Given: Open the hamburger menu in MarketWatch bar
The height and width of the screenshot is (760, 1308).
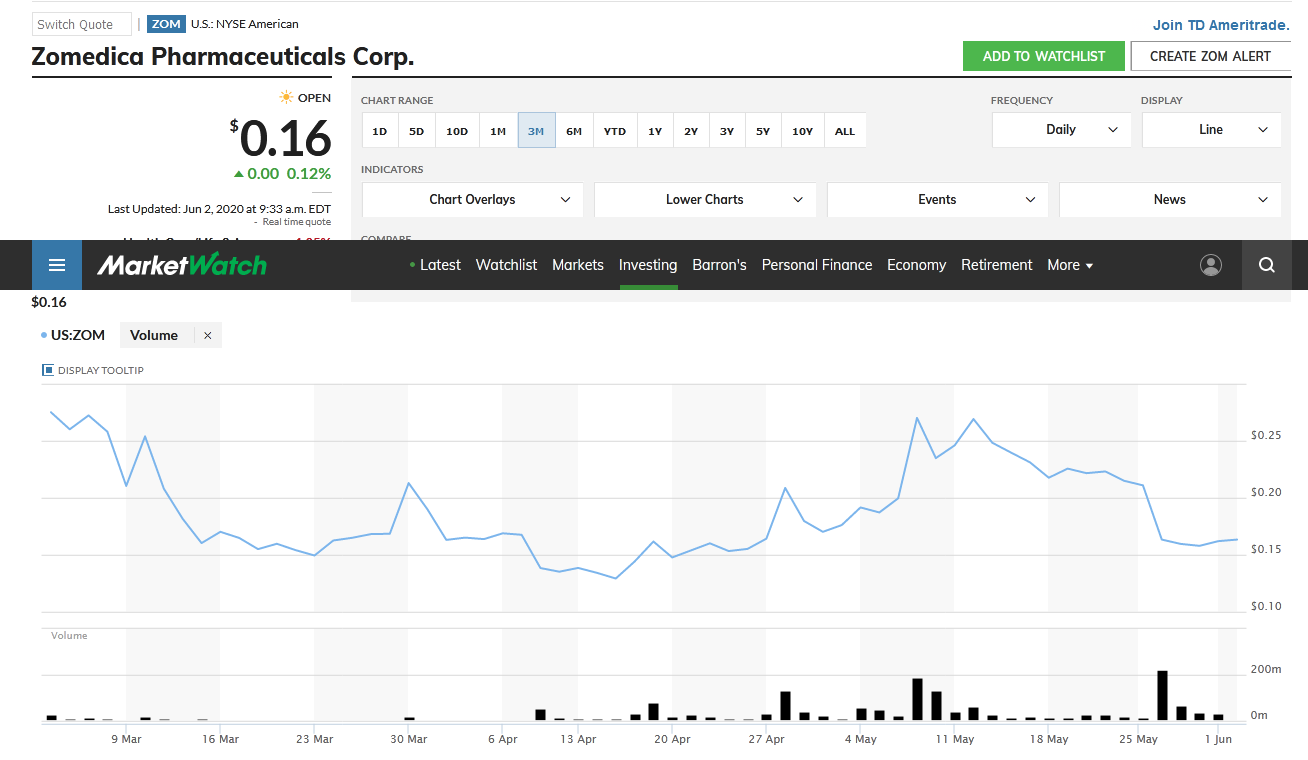Looking at the screenshot, I should (57, 265).
